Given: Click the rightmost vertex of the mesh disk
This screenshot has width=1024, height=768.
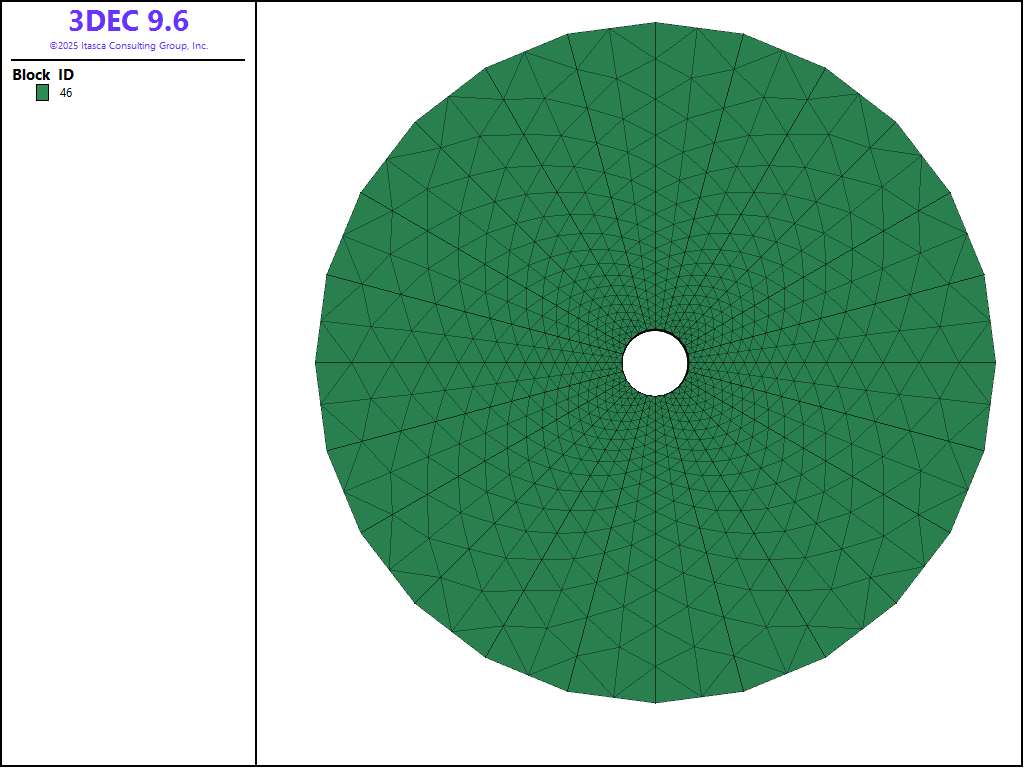Looking at the screenshot, I should 996,362.
